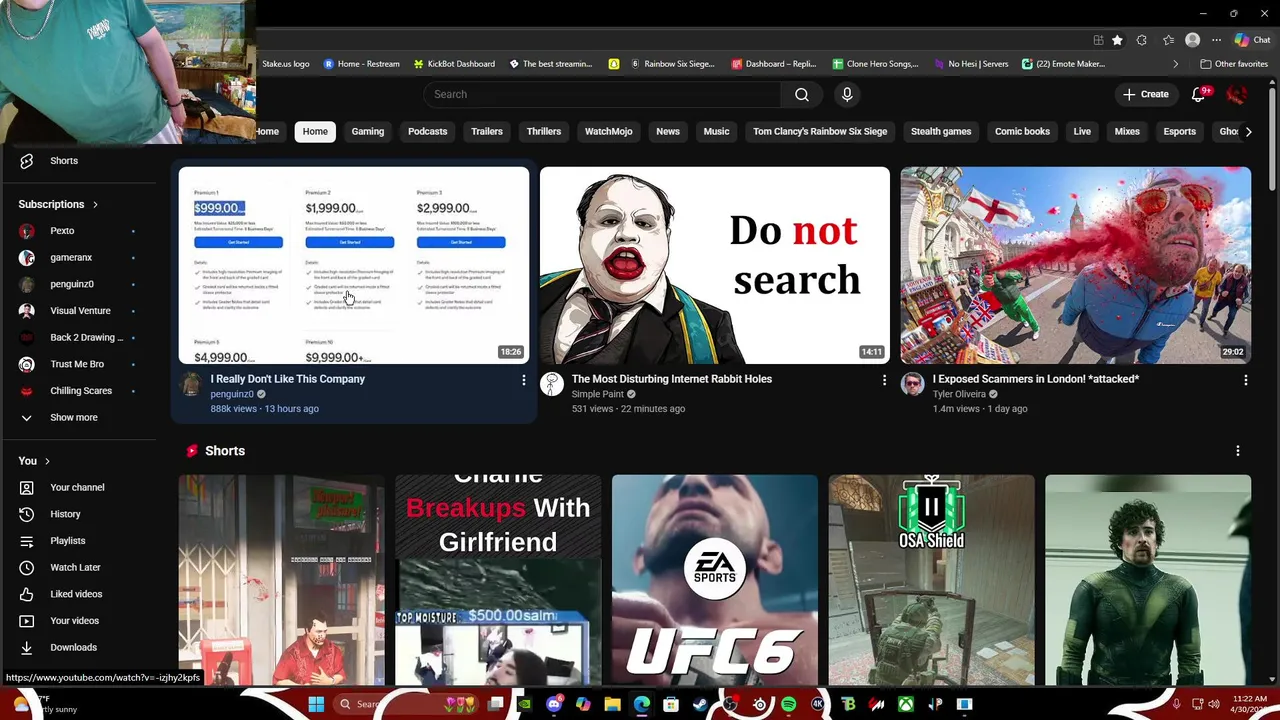Image resolution: width=1280 pixels, height=720 pixels.
Task: Play the UFC 6 EA Sports short
Action: pyautogui.click(x=714, y=580)
